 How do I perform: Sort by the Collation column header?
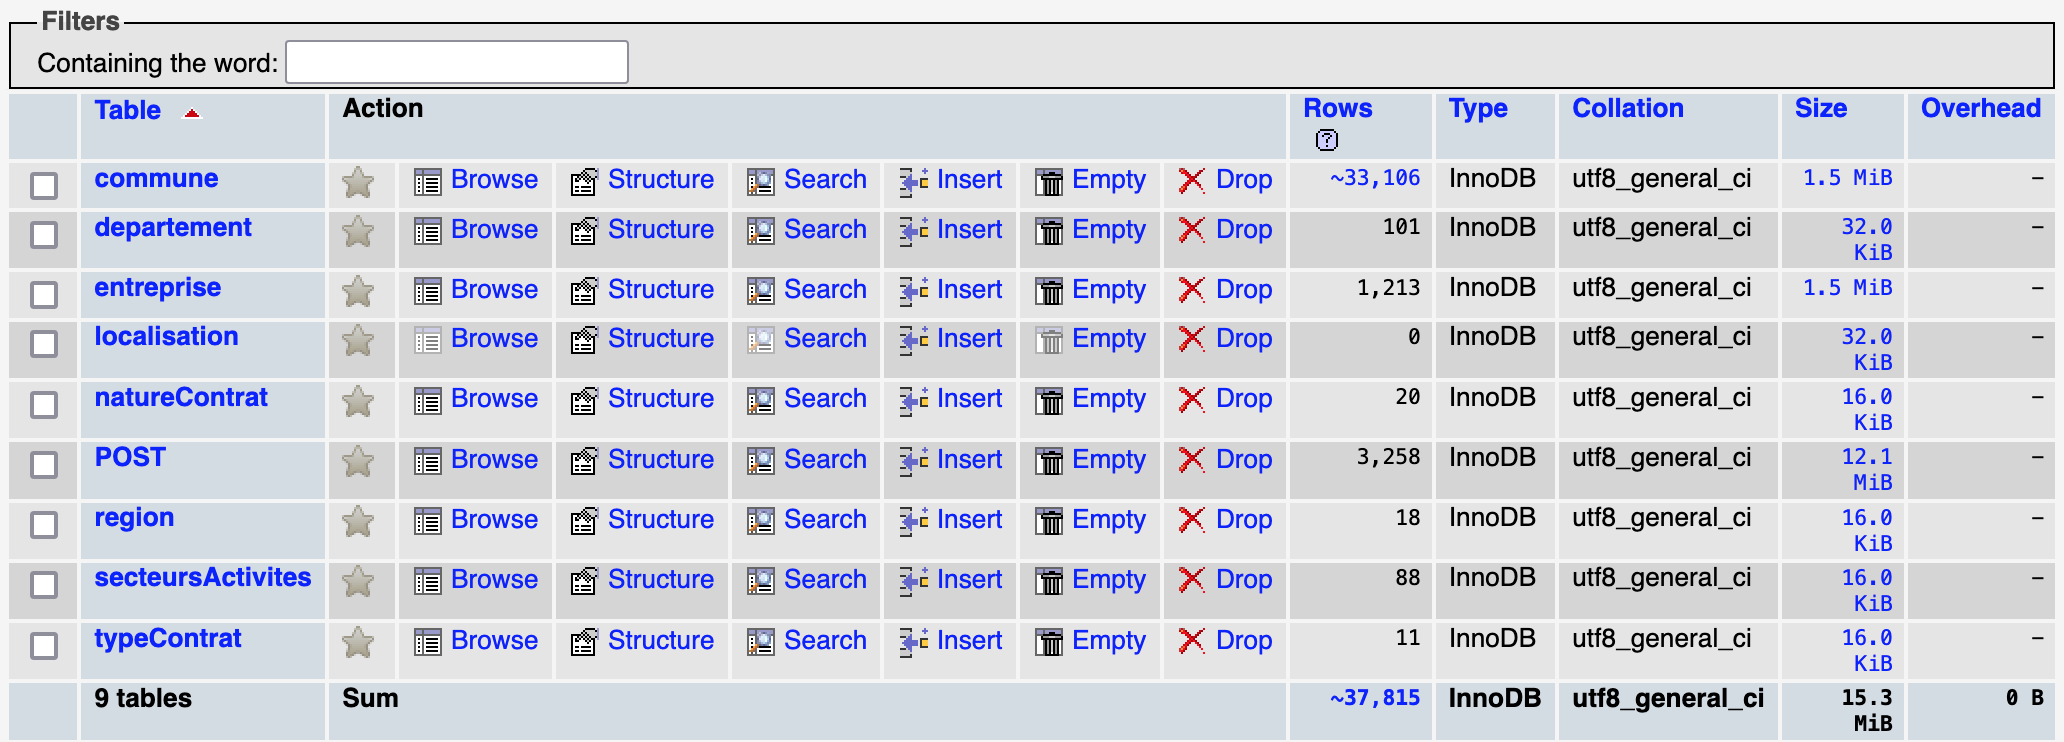(1627, 108)
